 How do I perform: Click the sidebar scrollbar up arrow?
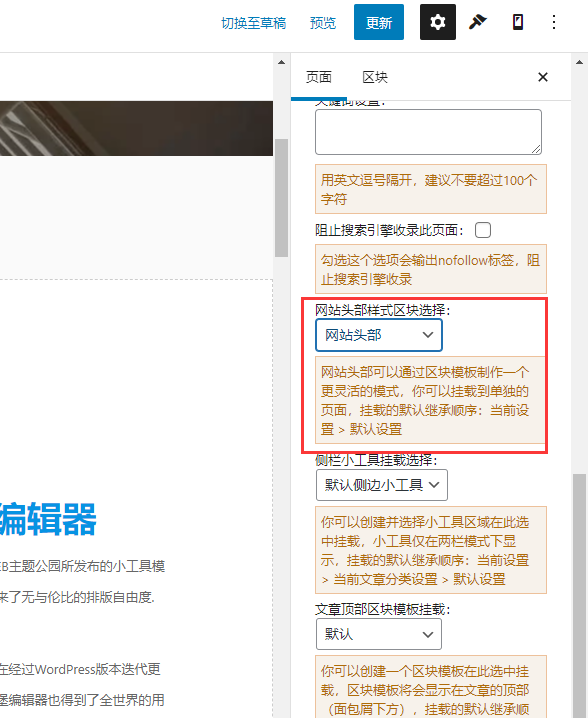click(579, 62)
